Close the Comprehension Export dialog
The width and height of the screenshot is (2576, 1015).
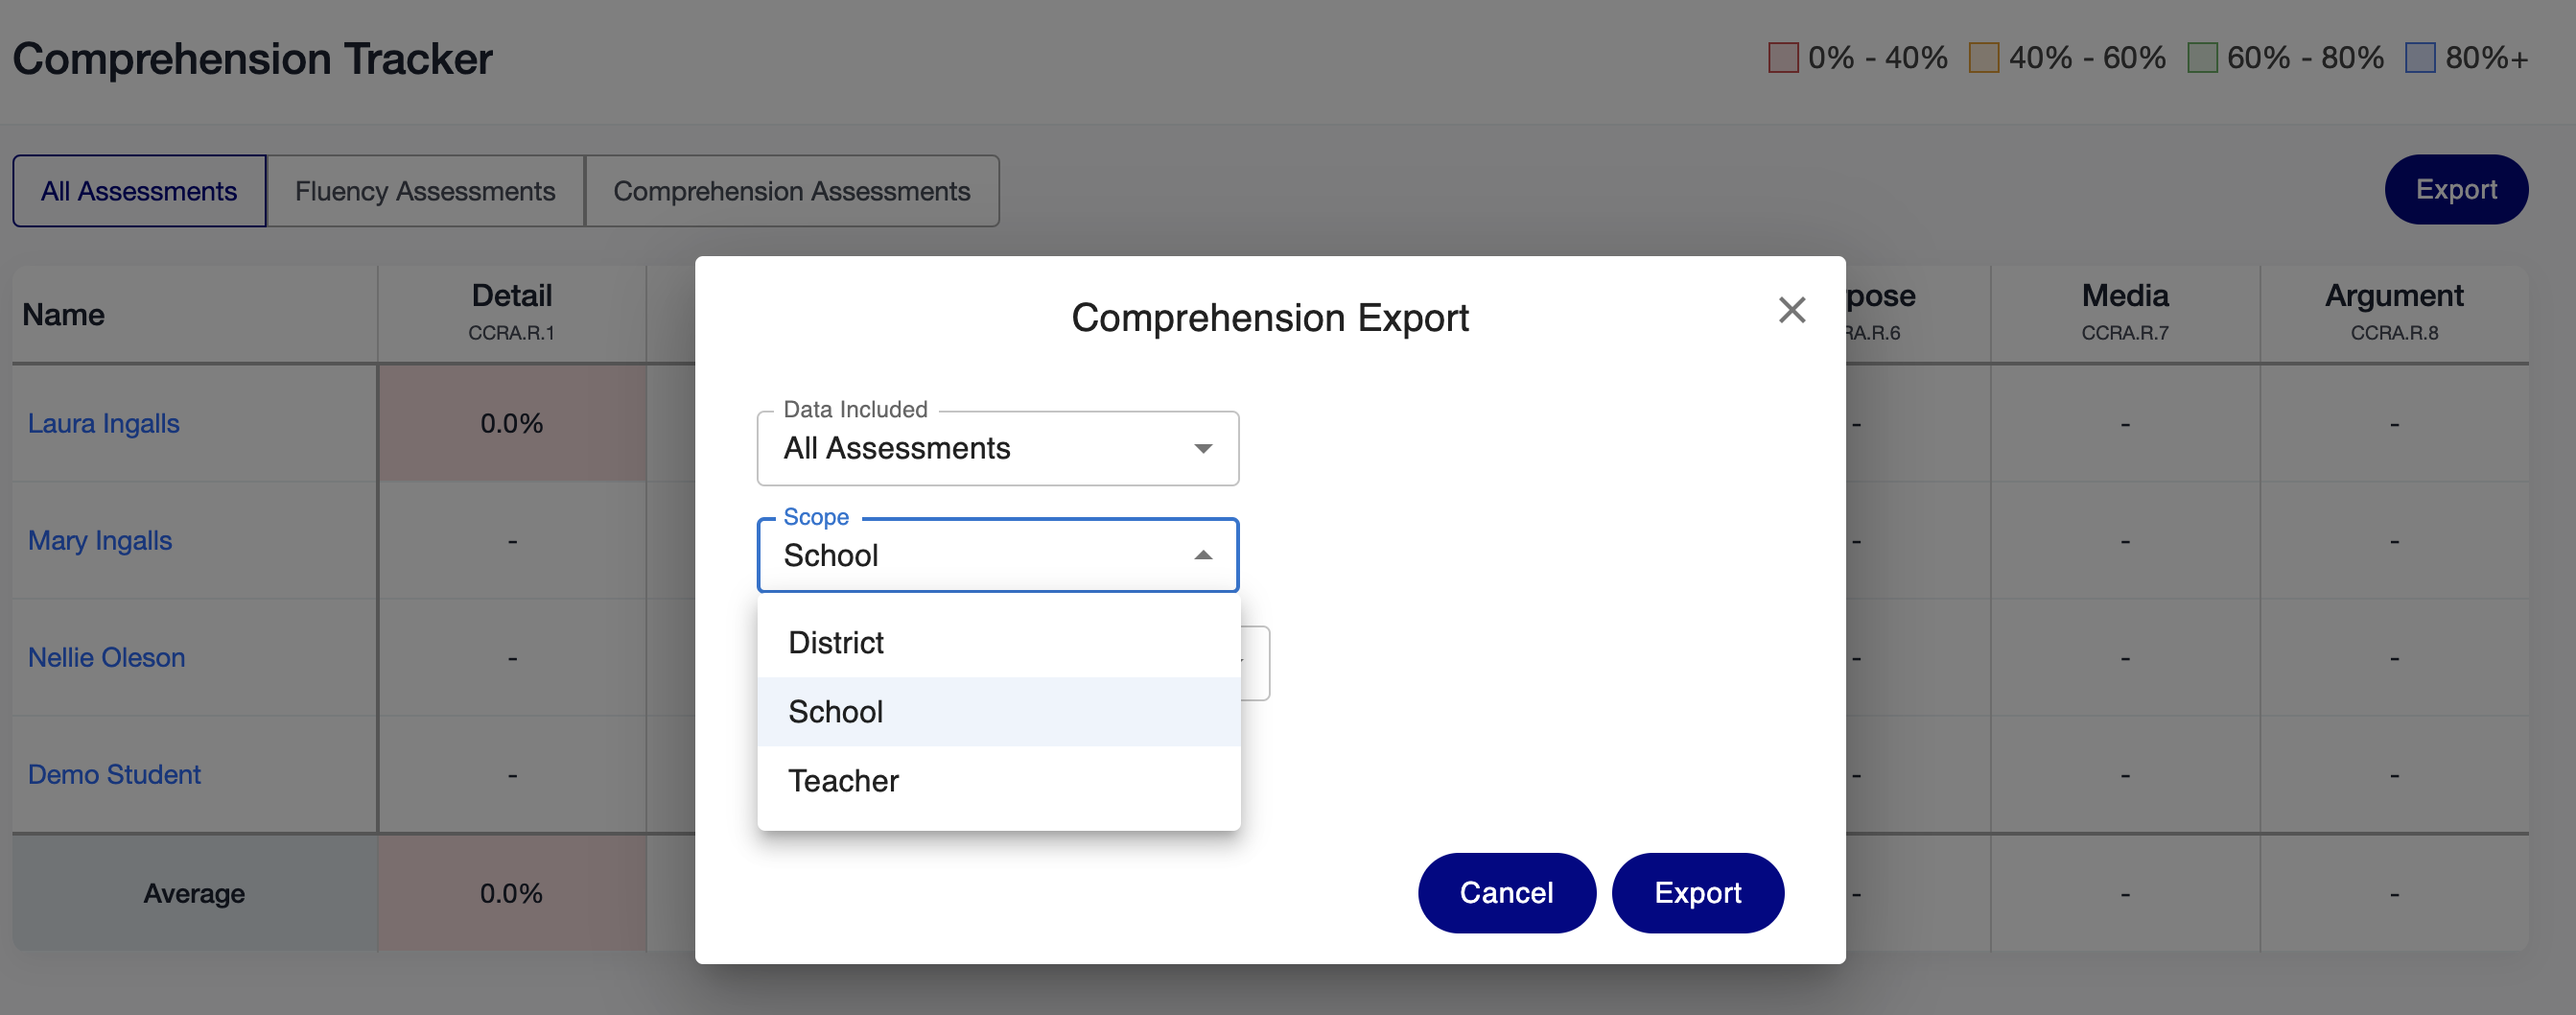(1791, 310)
